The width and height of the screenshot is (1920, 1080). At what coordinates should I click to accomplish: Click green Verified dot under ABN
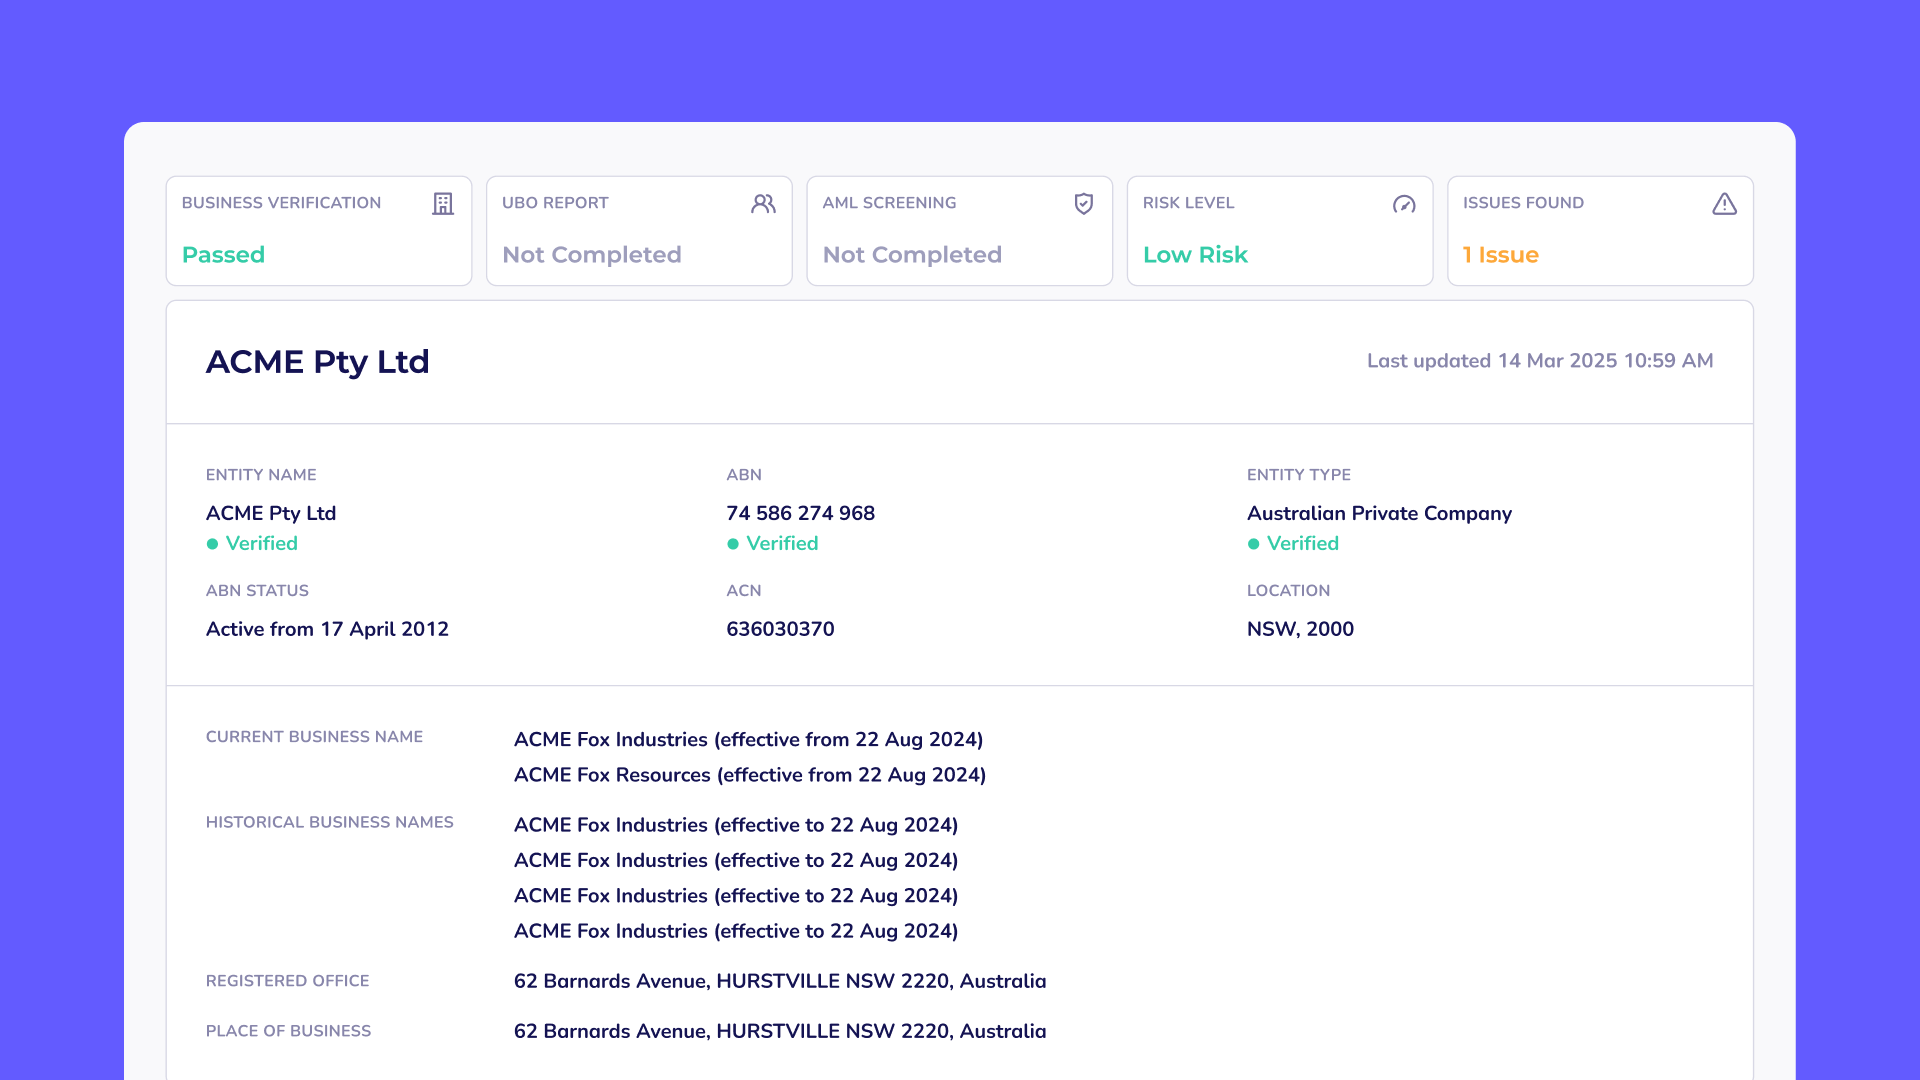[733, 544]
